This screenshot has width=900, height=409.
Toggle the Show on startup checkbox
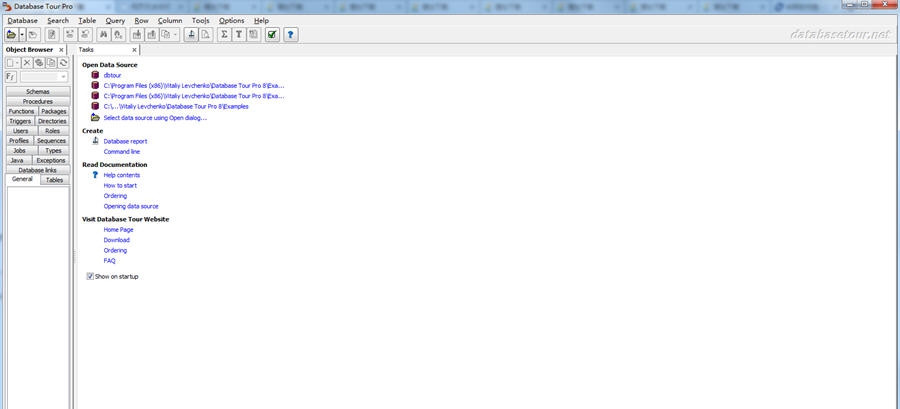tap(90, 276)
